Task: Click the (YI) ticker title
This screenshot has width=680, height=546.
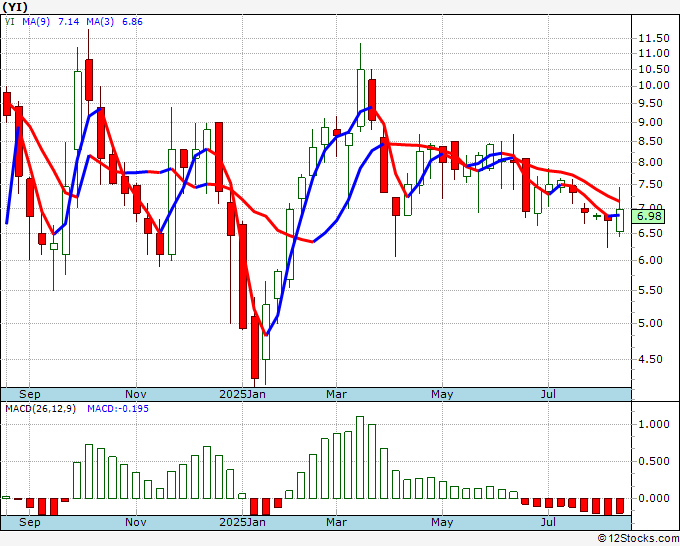Action: [15, 7]
